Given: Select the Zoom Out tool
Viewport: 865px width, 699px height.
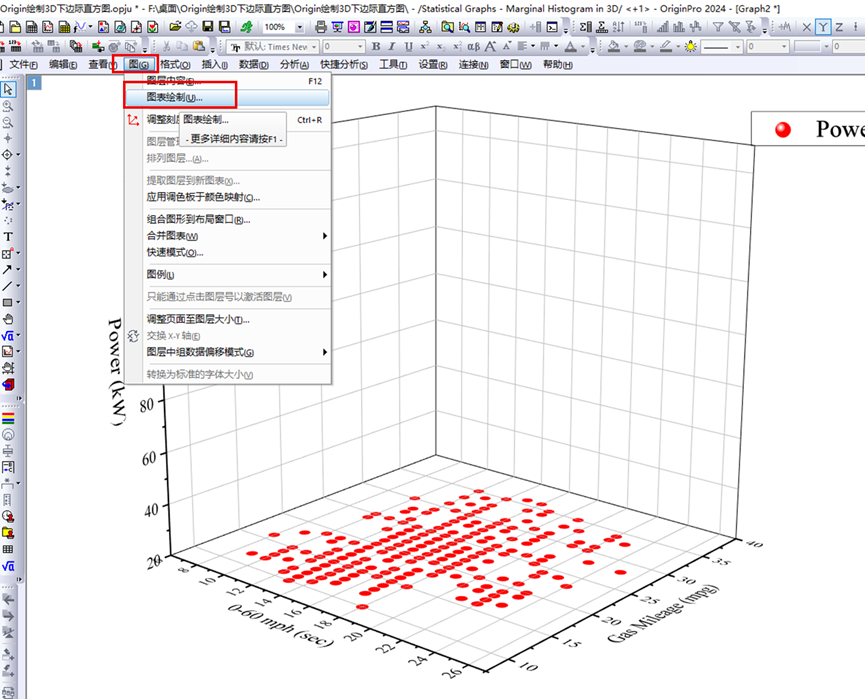Looking at the screenshot, I should point(8,122).
